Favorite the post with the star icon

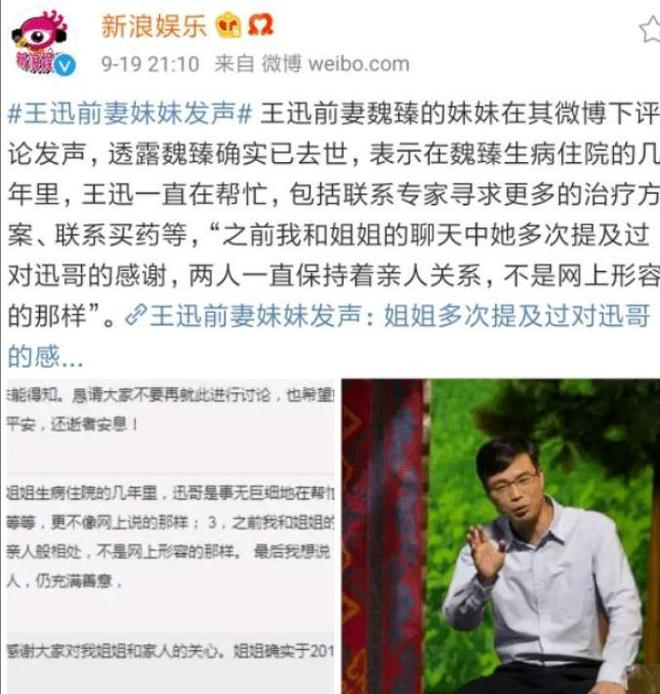(x=650, y=30)
